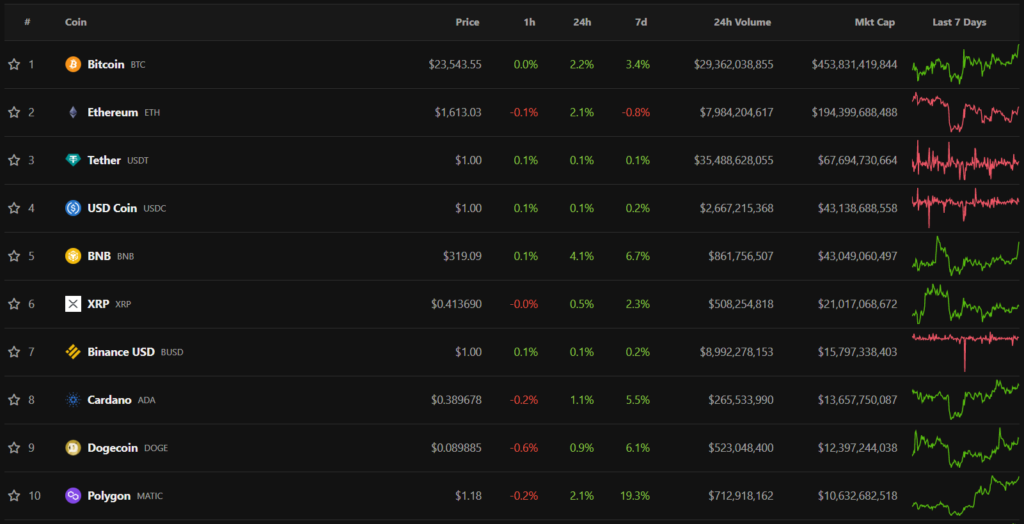Sort by Mkt Cap header
The image size is (1024, 524).
pos(875,22)
